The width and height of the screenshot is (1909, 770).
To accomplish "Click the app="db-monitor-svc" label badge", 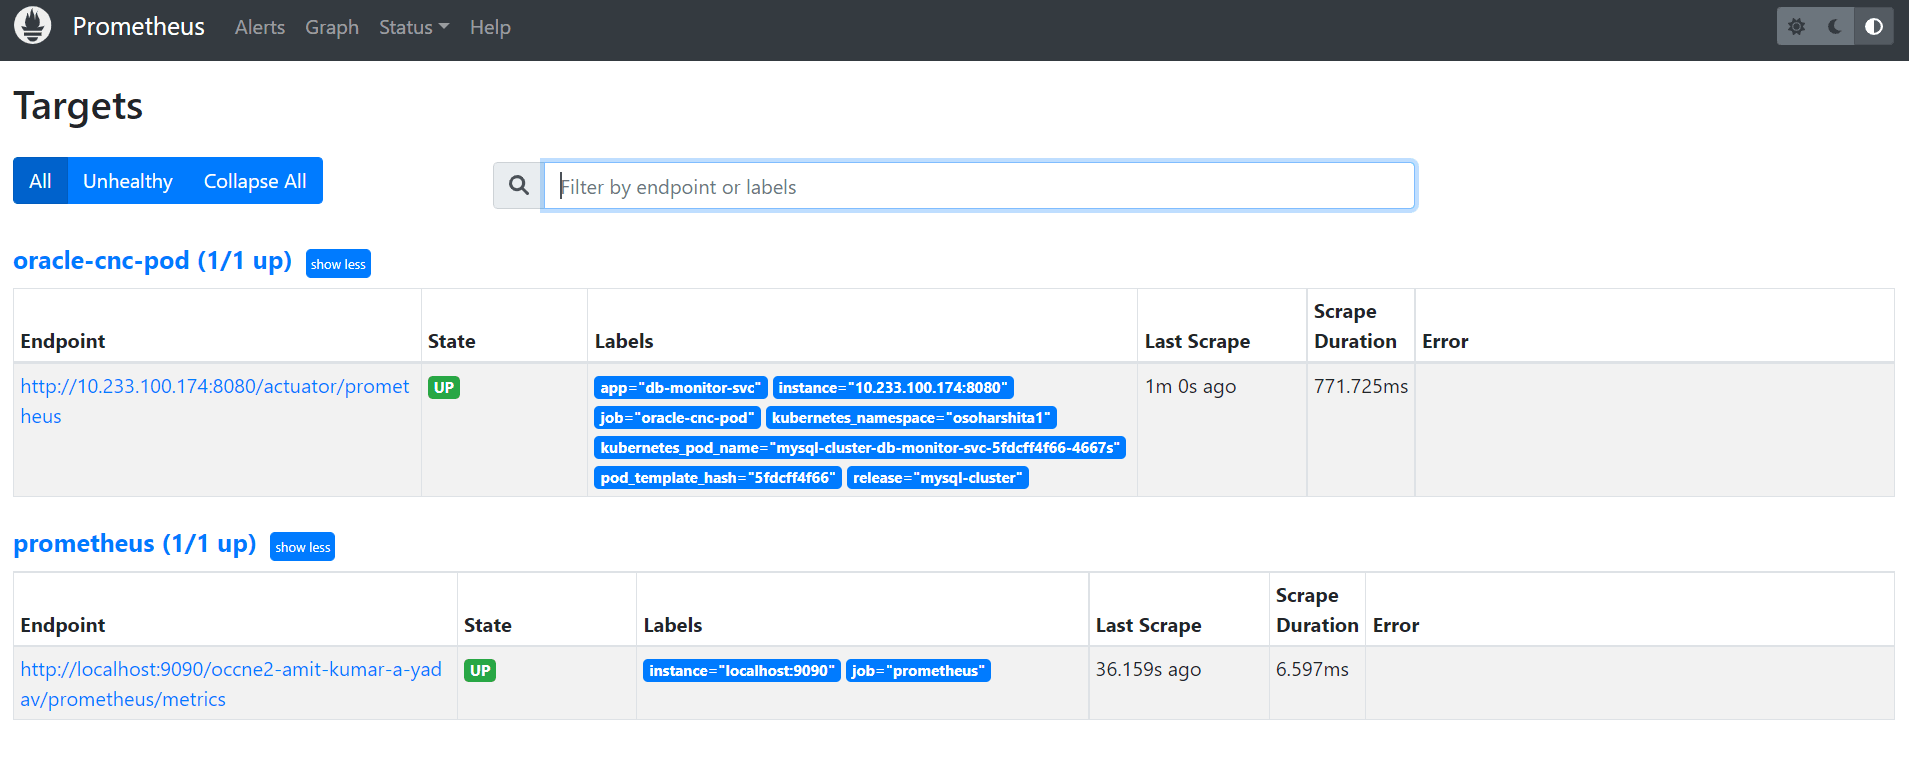I will [x=681, y=388].
